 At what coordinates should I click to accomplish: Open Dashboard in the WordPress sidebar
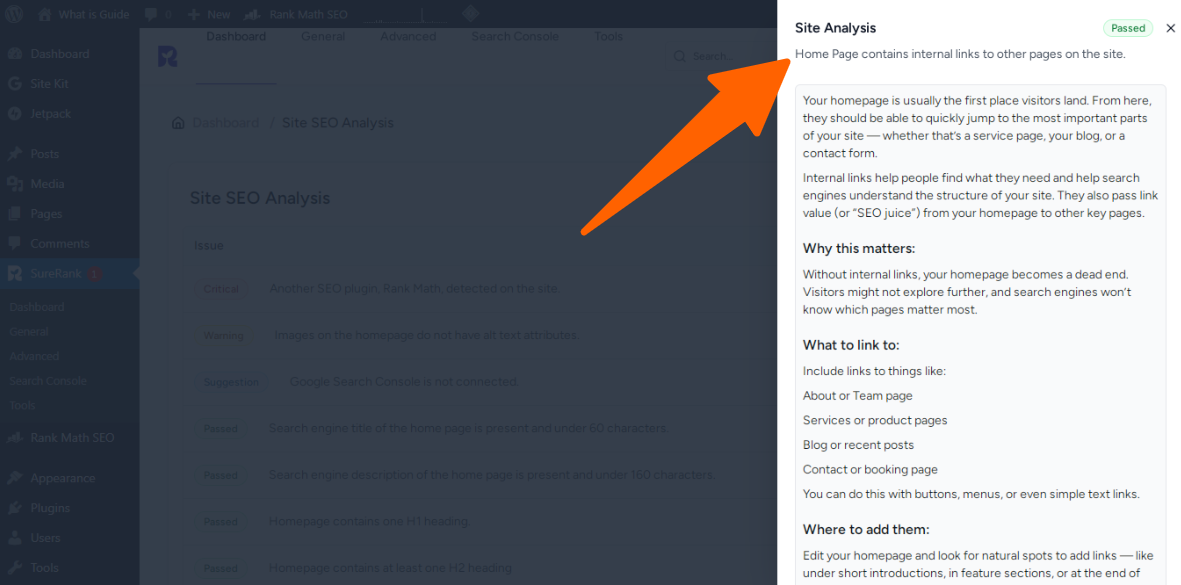pyautogui.click(x=60, y=54)
